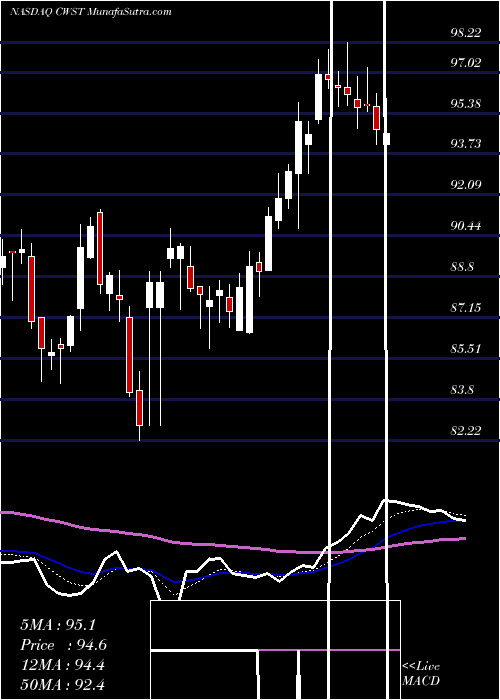Image resolution: width=500 pixels, height=700 pixels.
Task: Select the 82.22 price level label
Action: tap(467, 431)
